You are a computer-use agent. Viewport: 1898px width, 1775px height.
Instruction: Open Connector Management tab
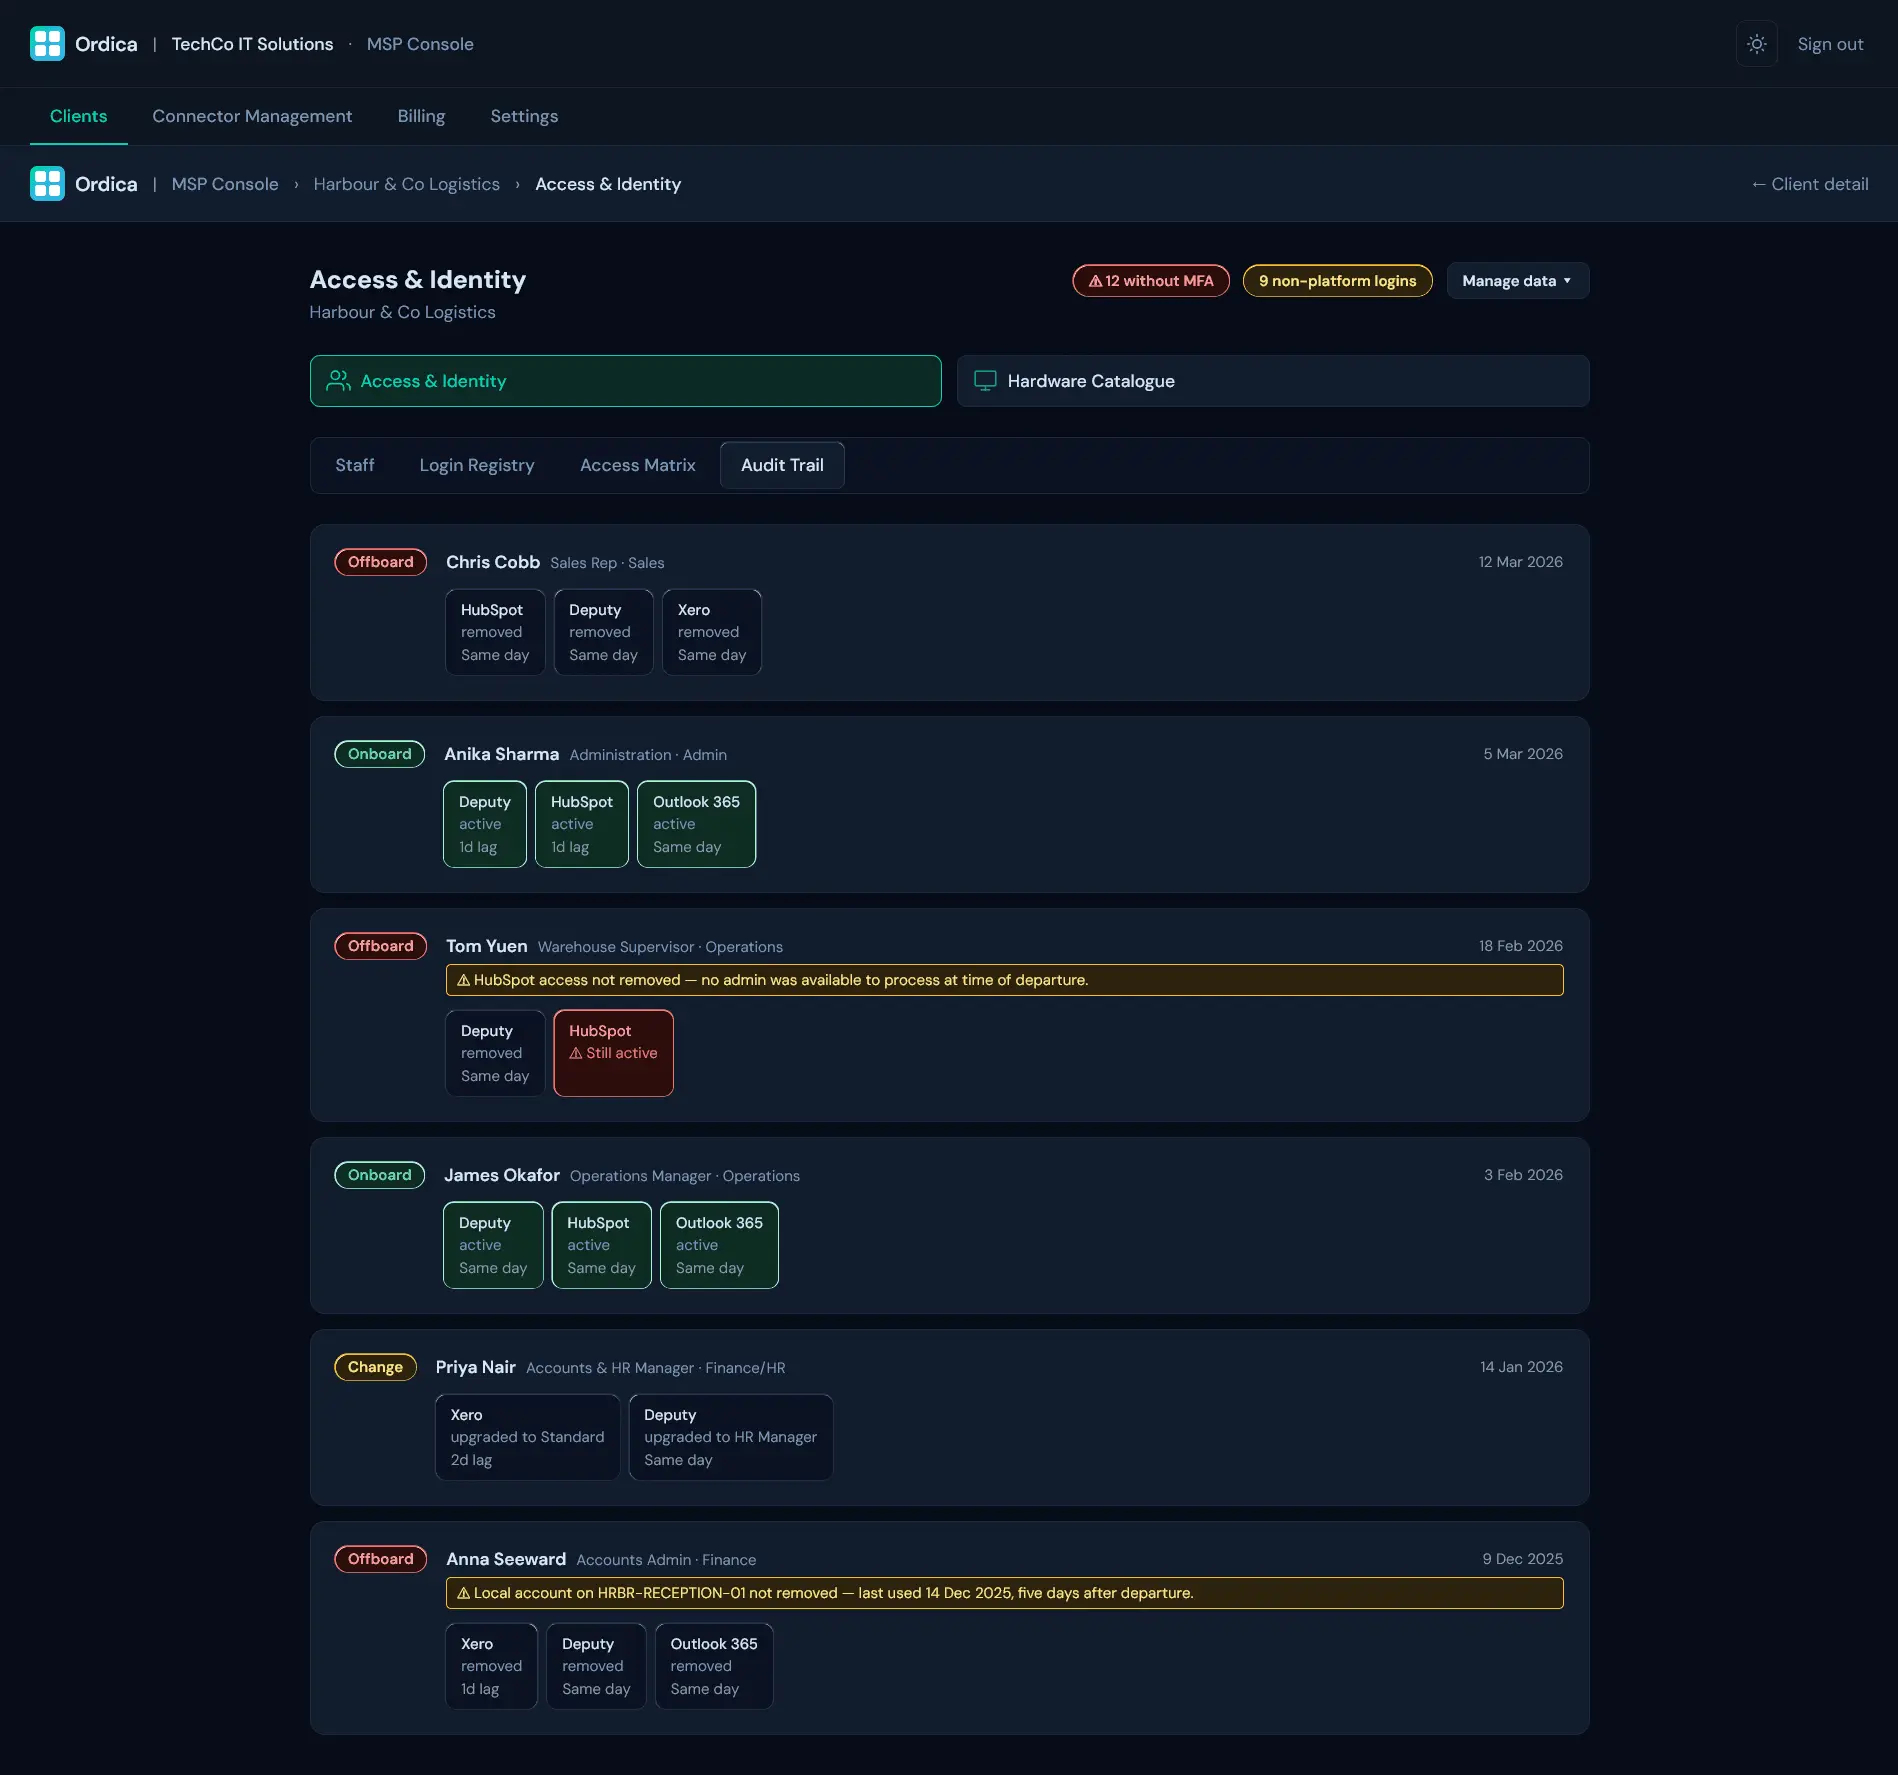252,116
